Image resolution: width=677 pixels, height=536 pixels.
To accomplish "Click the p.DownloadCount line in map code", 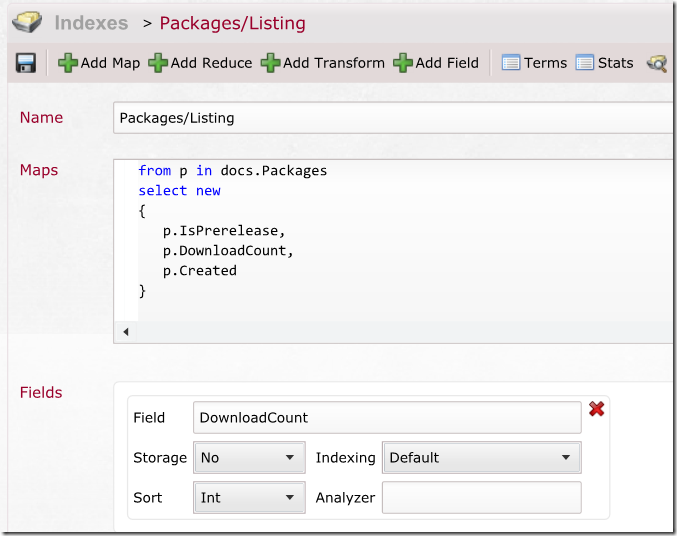I will (x=228, y=251).
